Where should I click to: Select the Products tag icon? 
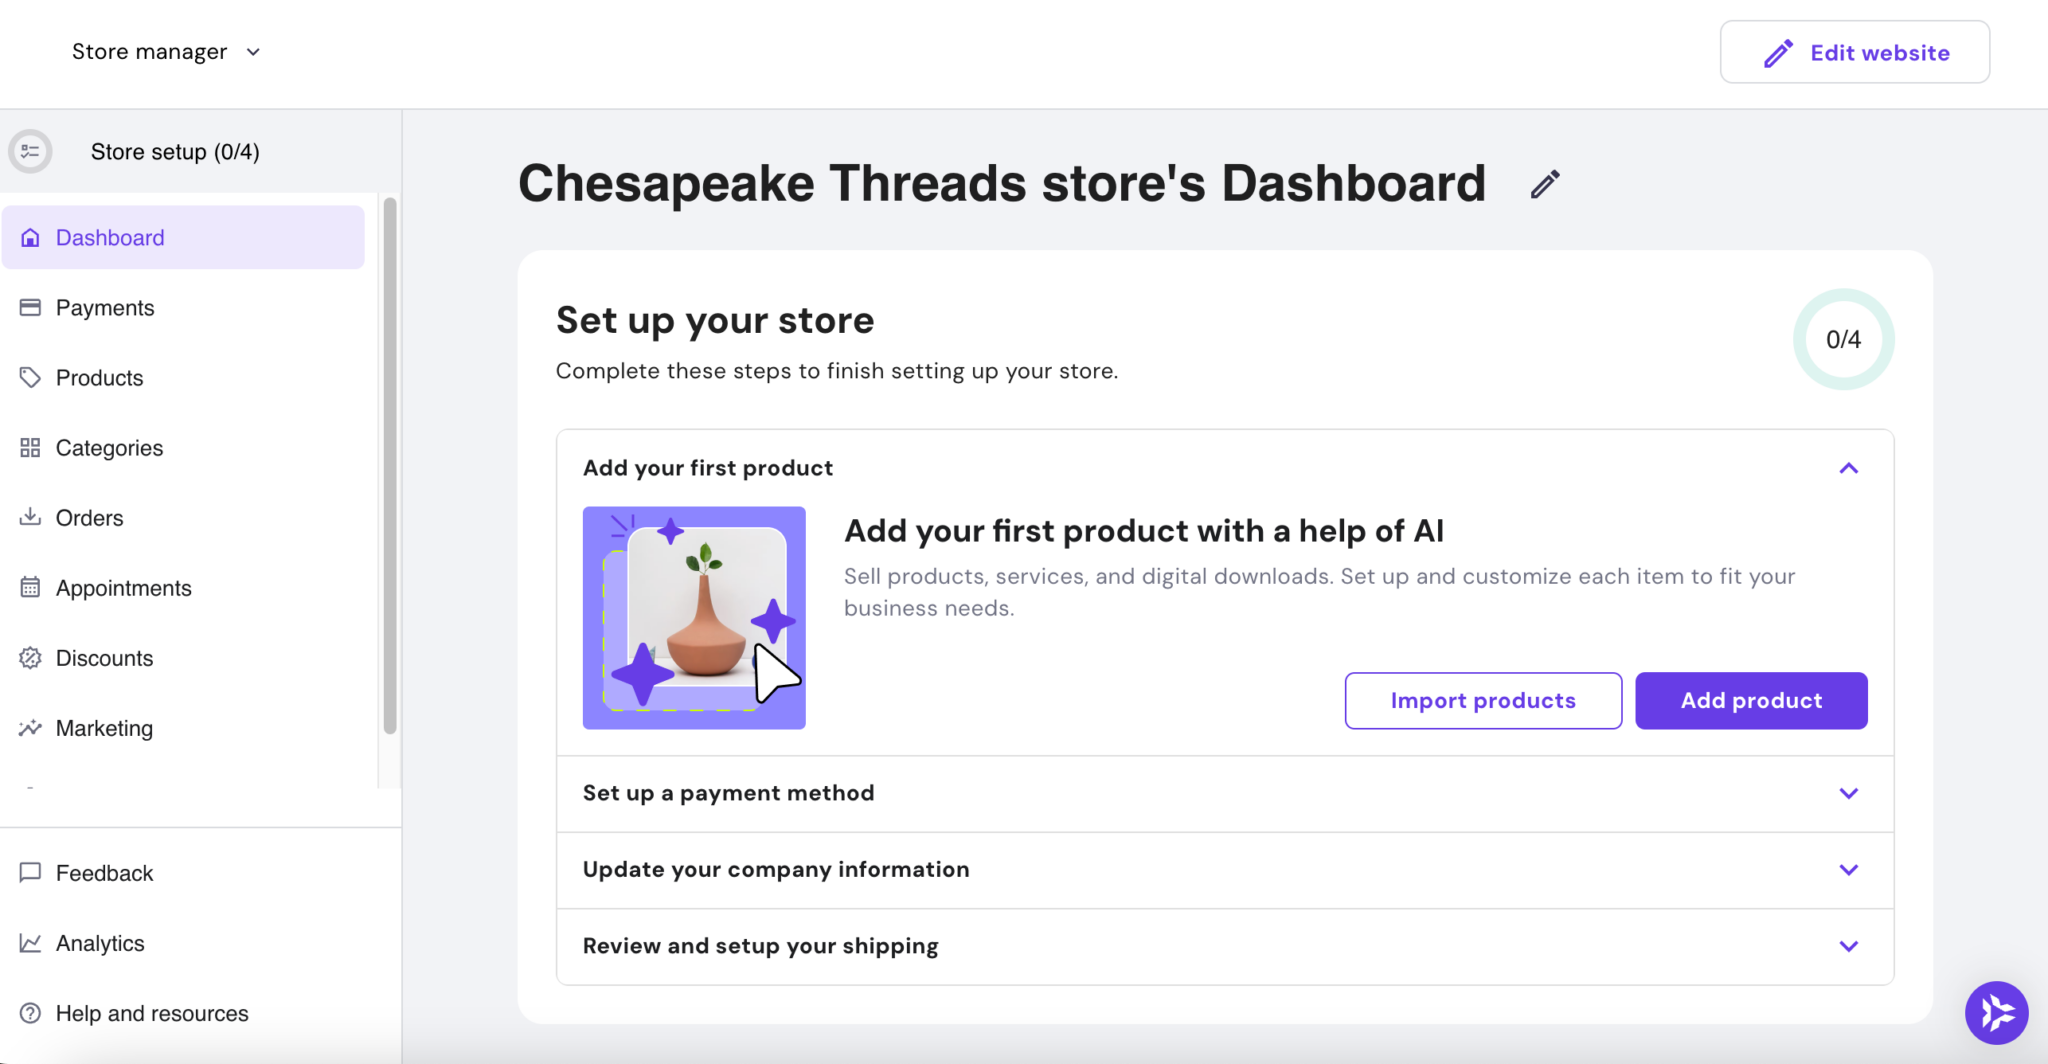click(x=30, y=377)
